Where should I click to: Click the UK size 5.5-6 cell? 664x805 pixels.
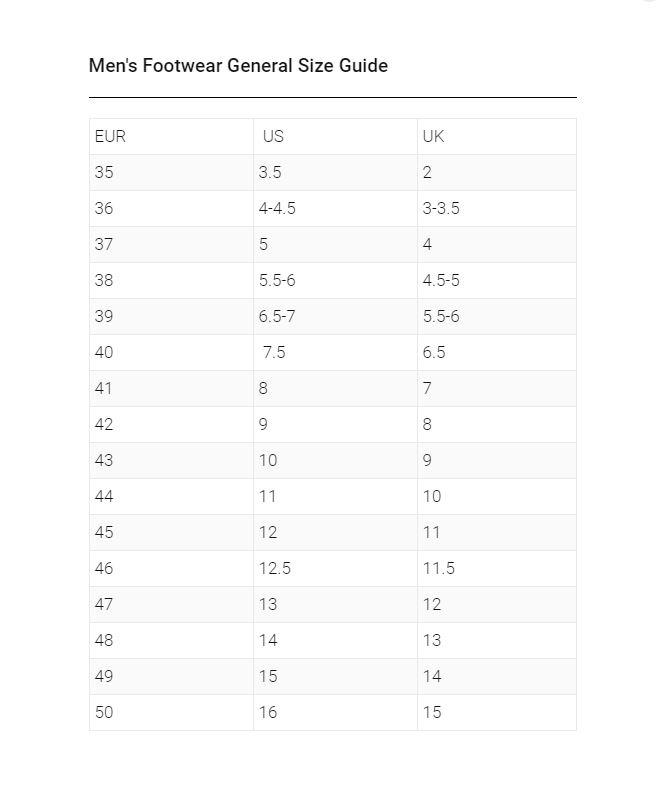pos(441,317)
